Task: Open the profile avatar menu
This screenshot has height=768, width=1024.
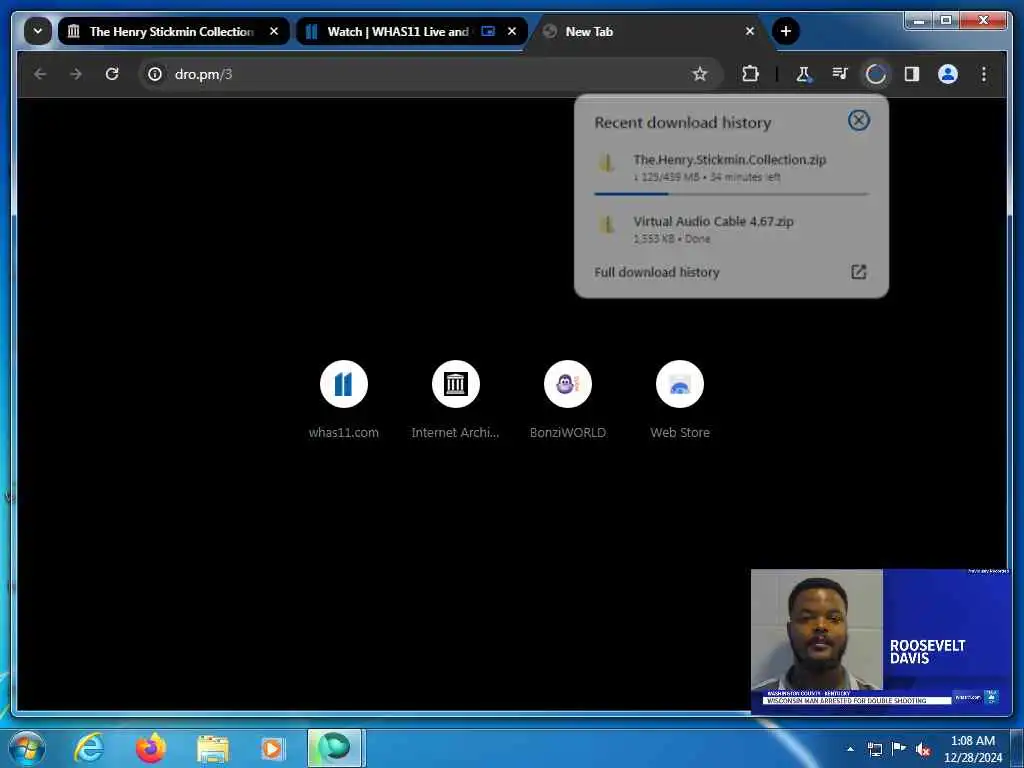Action: coord(948,74)
